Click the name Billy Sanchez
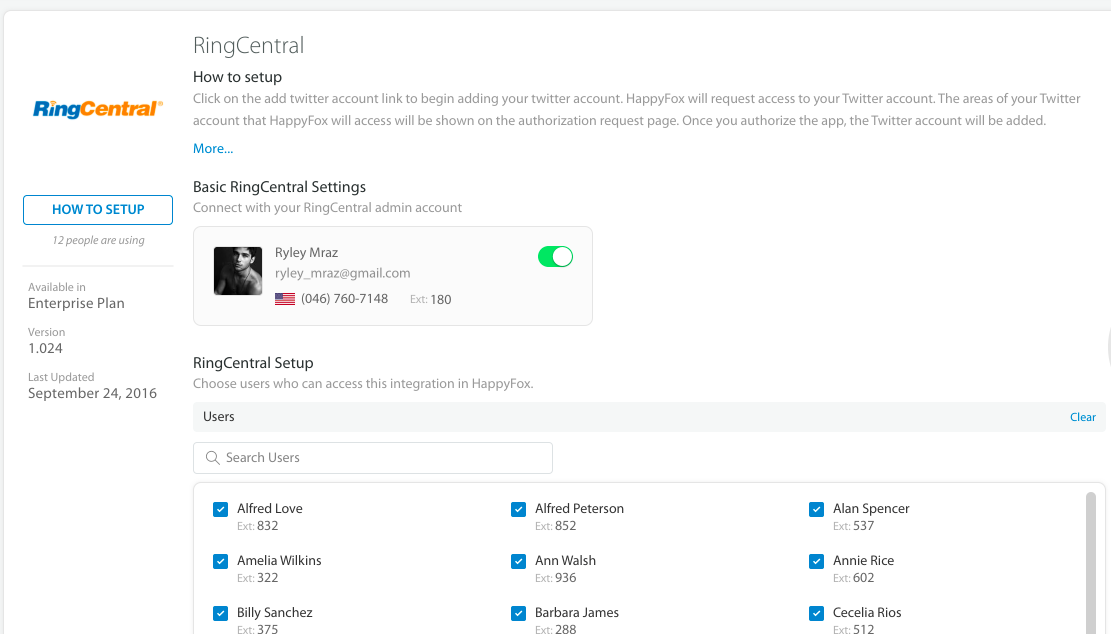 (275, 612)
